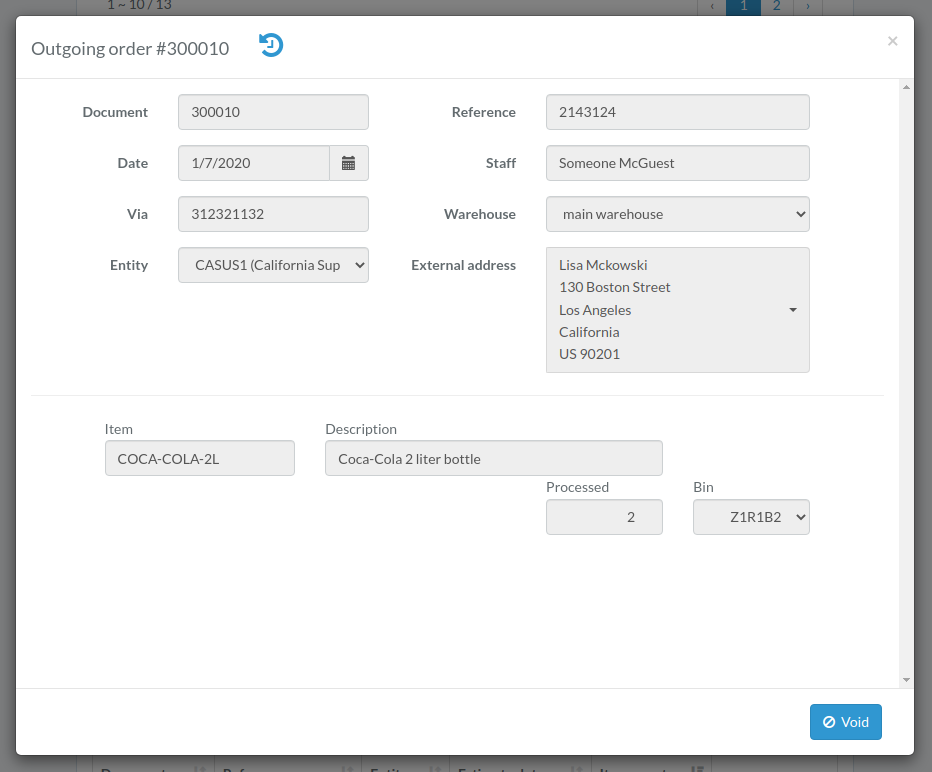The height and width of the screenshot is (772, 932).
Task: Close the outgoing order dialog
Action: tap(892, 41)
